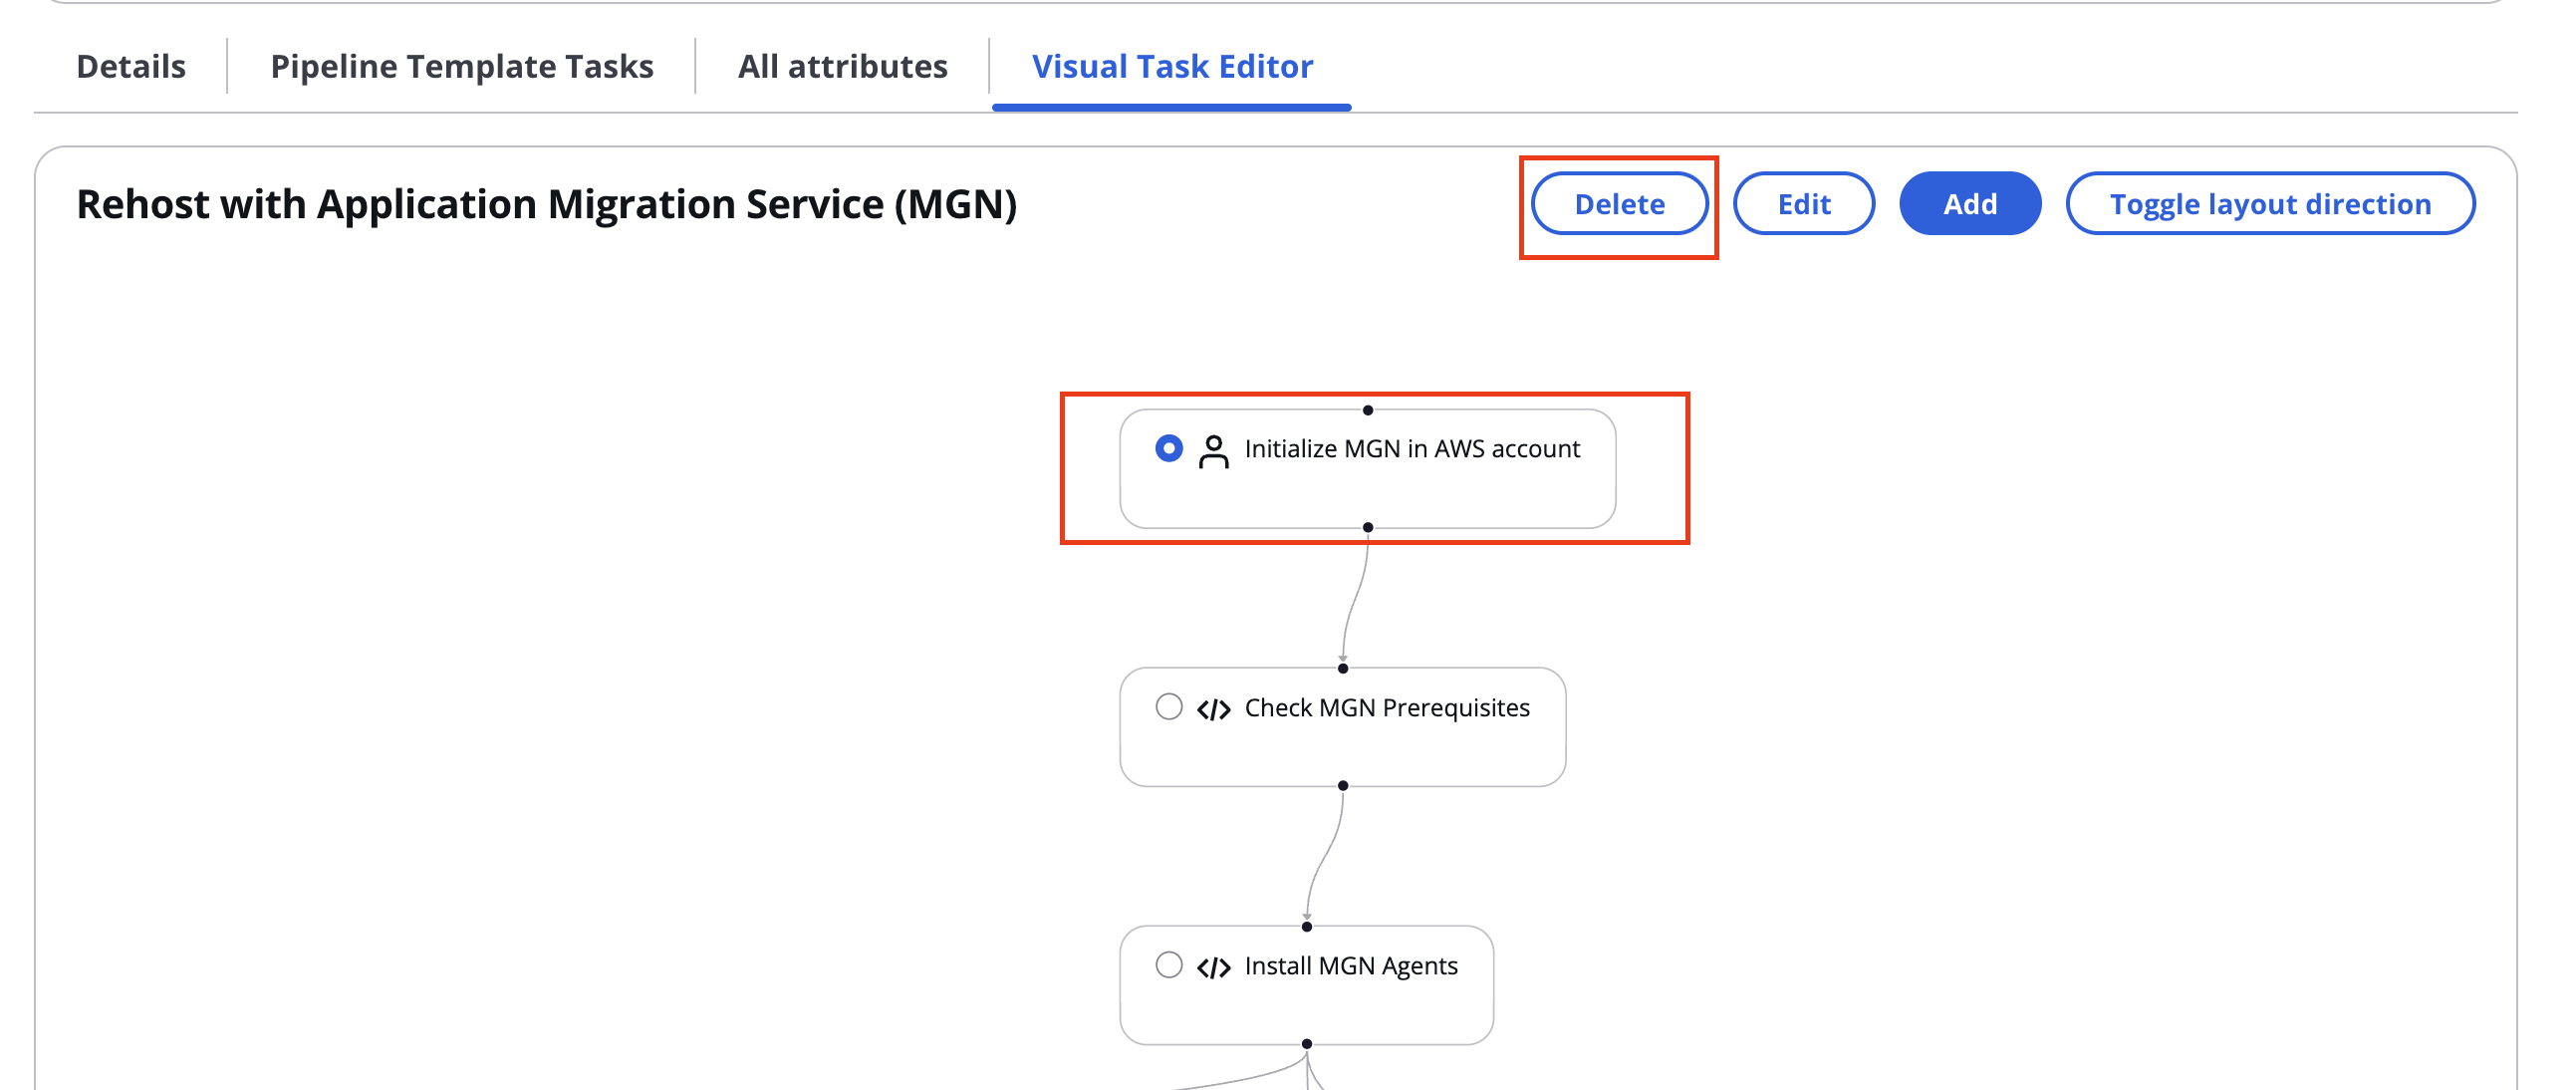Click the person icon on Initialize MGN task
Image resolution: width=2576 pixels, height=1090 pixels.
[x=1213, y=451]
